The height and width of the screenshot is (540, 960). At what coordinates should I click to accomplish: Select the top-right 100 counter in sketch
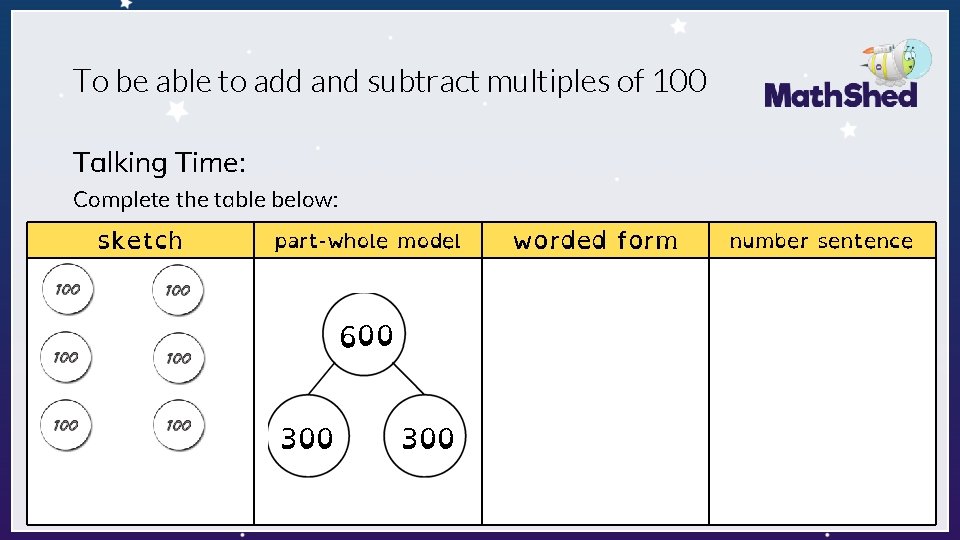(x=177, y=290)
